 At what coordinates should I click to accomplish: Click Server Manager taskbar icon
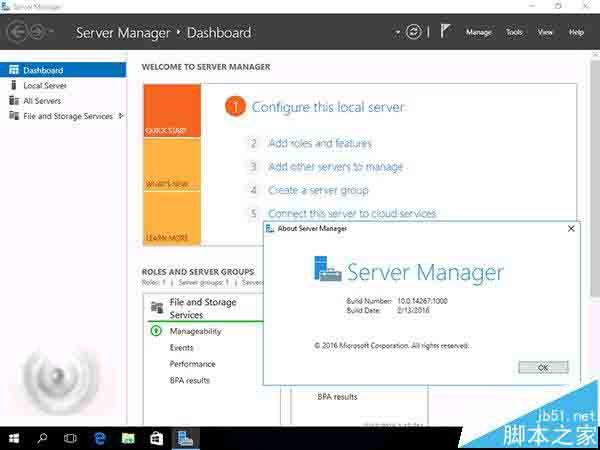pos(186,439)
